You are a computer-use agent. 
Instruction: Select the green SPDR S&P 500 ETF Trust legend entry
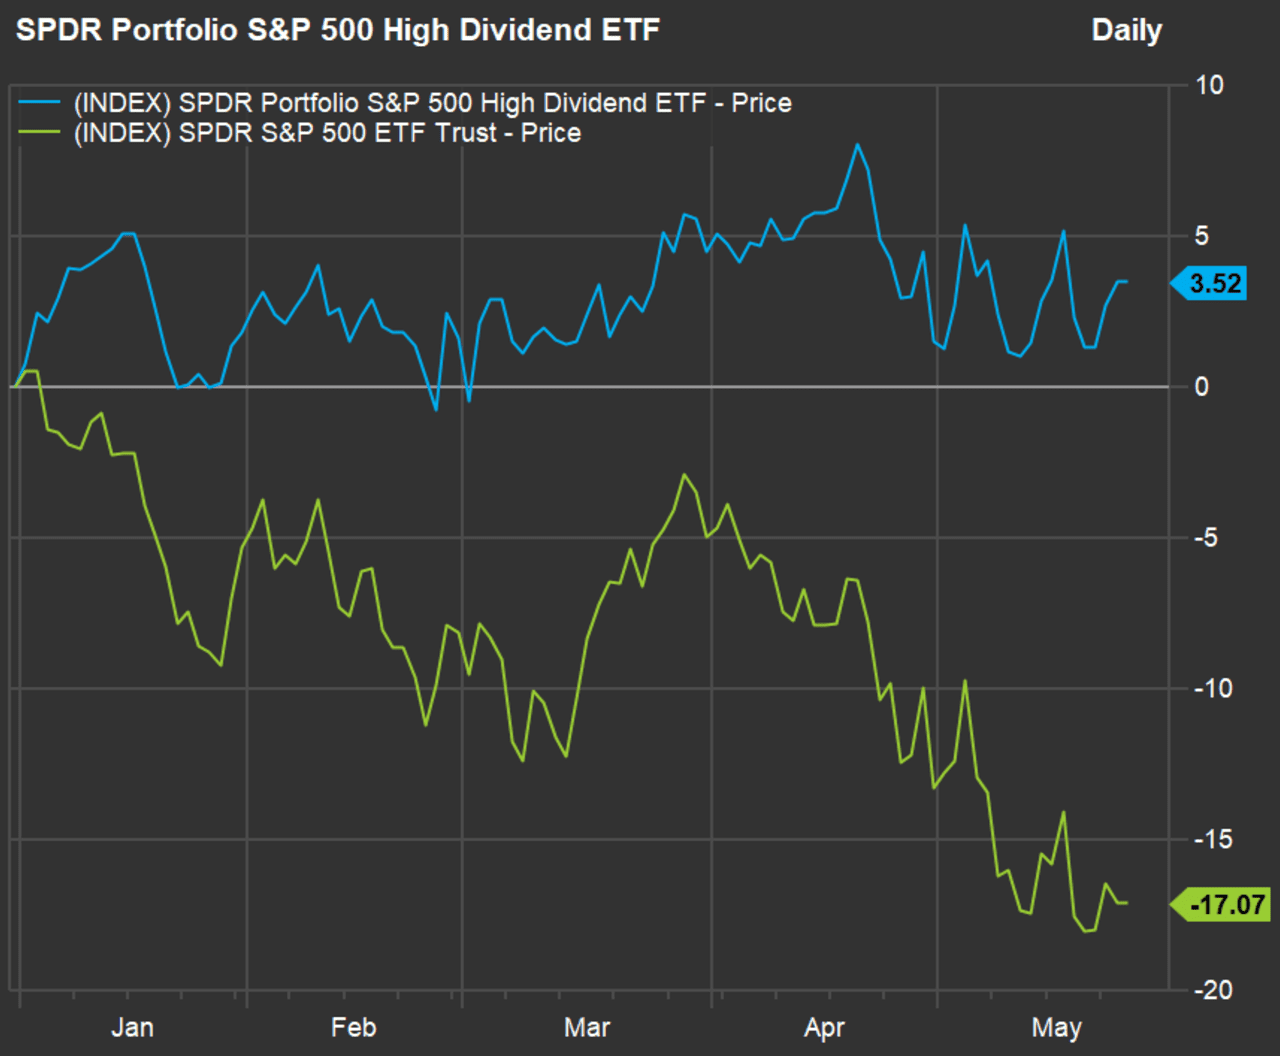300,133
